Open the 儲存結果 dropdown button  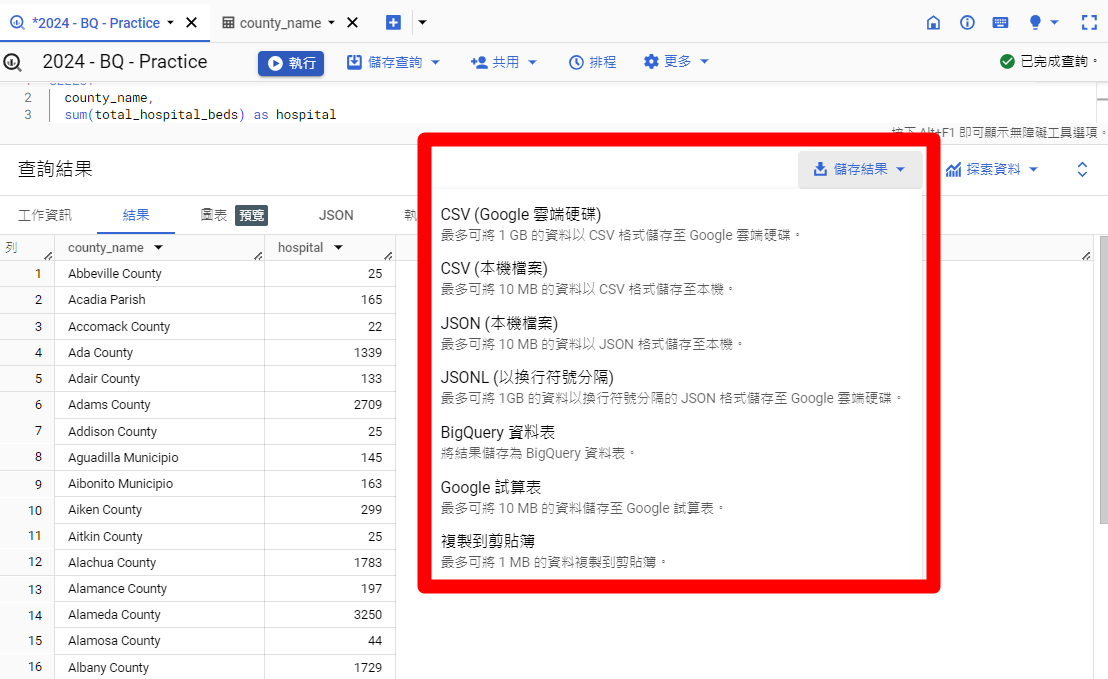pos(860,169)
